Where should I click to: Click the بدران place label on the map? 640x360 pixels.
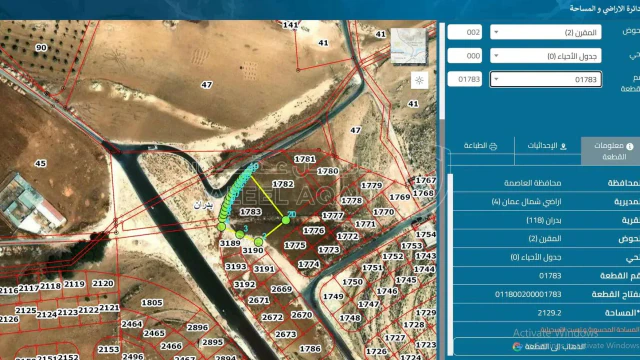[204, 205]
